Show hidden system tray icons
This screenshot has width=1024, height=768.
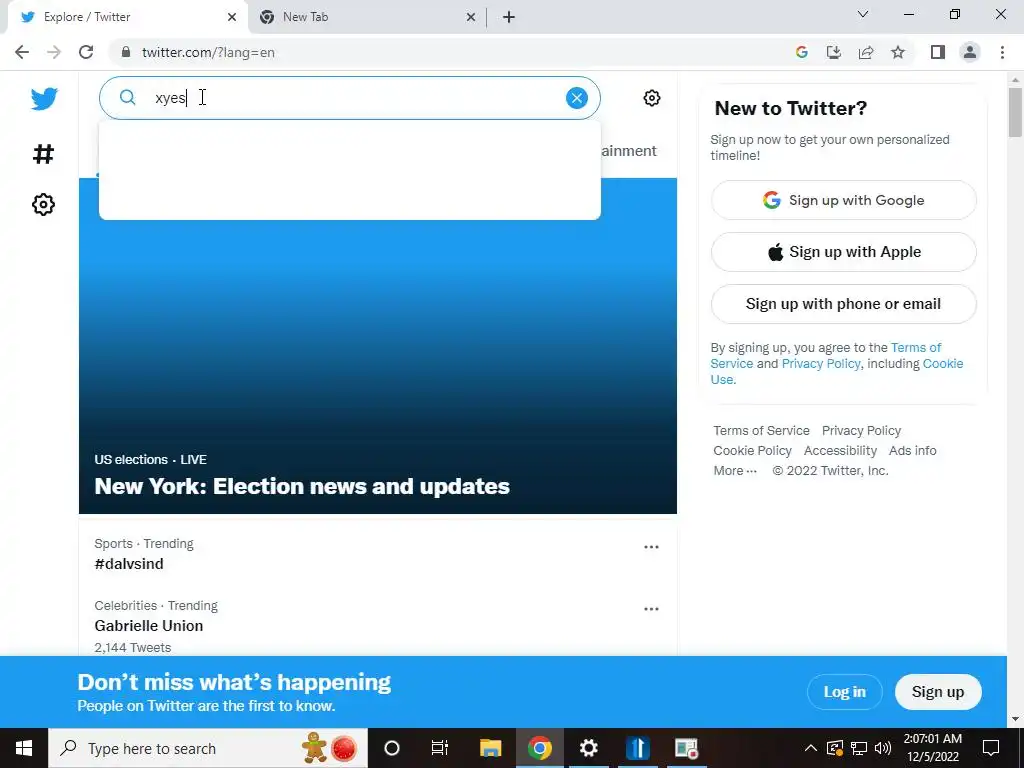pyautogui.click(x=810, y=748)
